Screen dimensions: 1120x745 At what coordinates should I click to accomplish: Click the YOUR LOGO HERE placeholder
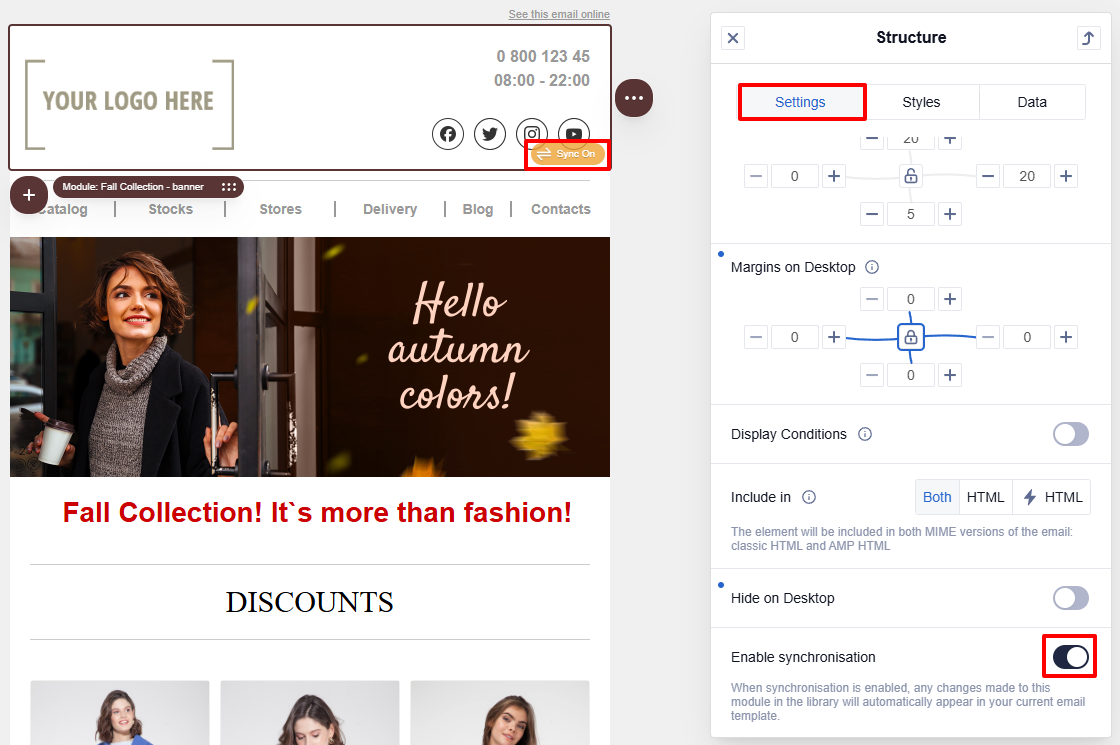tap(129, 104)
